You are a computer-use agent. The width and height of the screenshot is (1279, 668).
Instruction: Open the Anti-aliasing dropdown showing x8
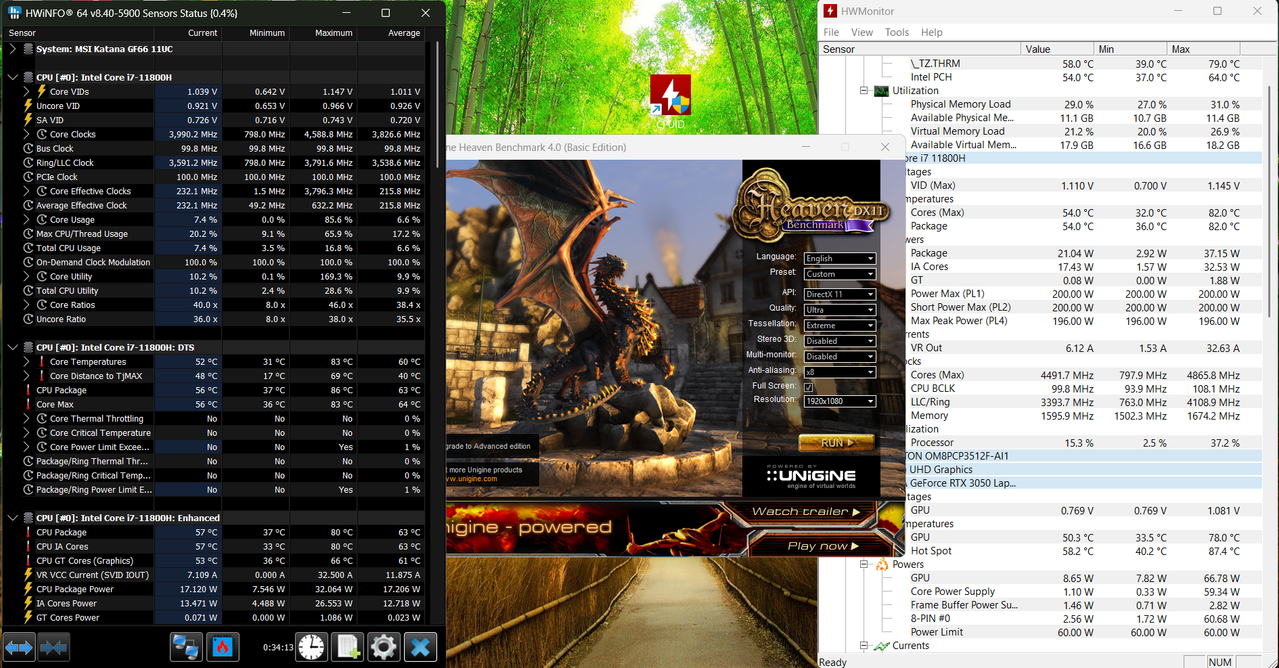pyautogui.click(x=839, y=372)
